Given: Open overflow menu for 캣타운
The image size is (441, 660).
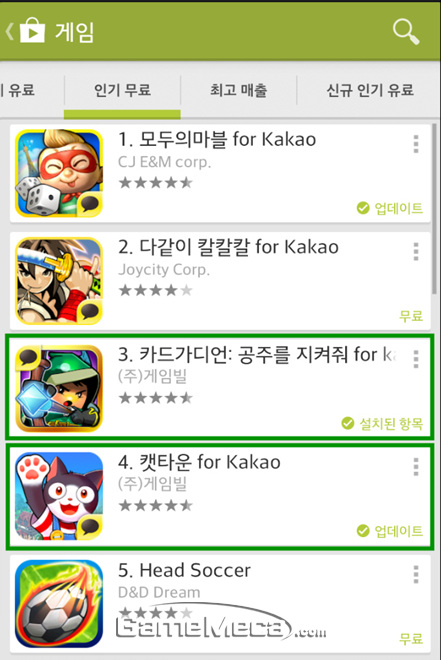Looking at the screenshot, I should coord(416,467).
